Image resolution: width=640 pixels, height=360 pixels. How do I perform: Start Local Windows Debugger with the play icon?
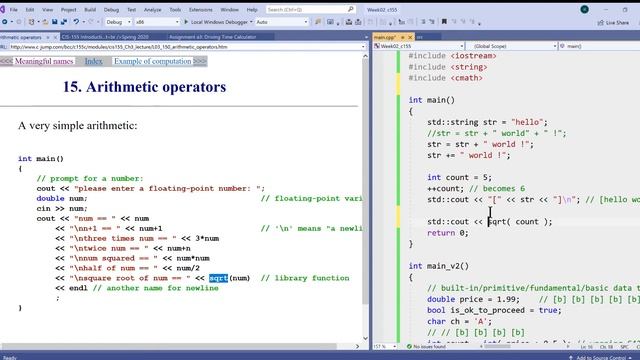click(x=186, y=22)
